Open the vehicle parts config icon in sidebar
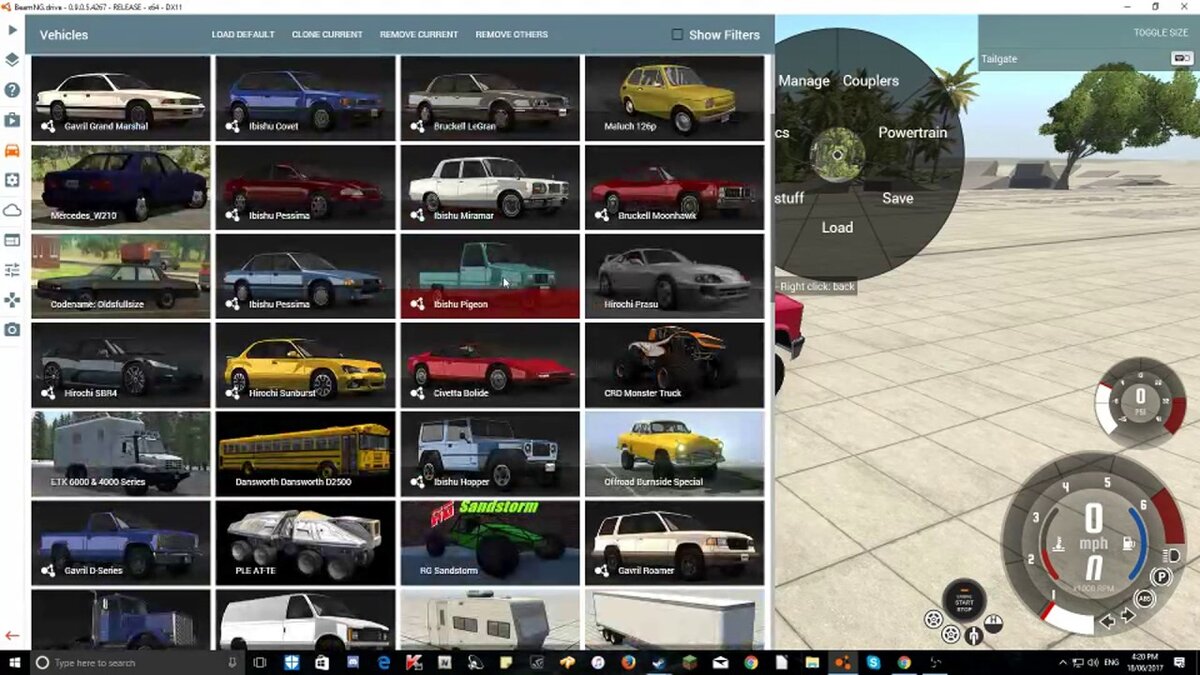 [12, 180]
